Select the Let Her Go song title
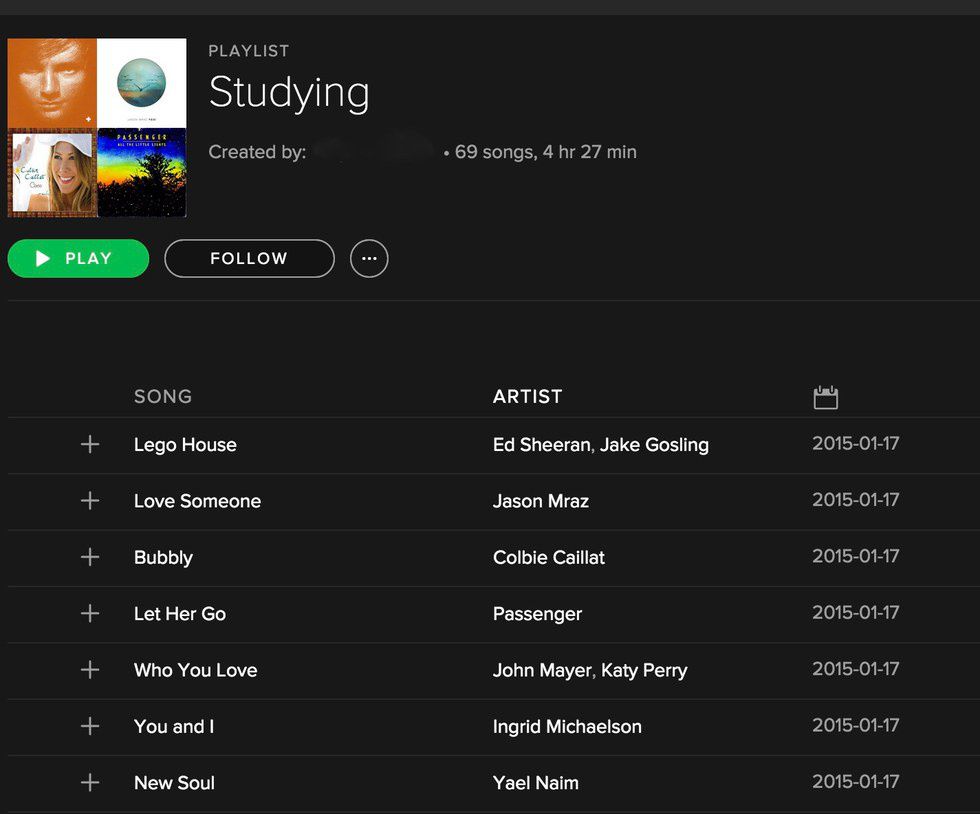 pos(180,614)
